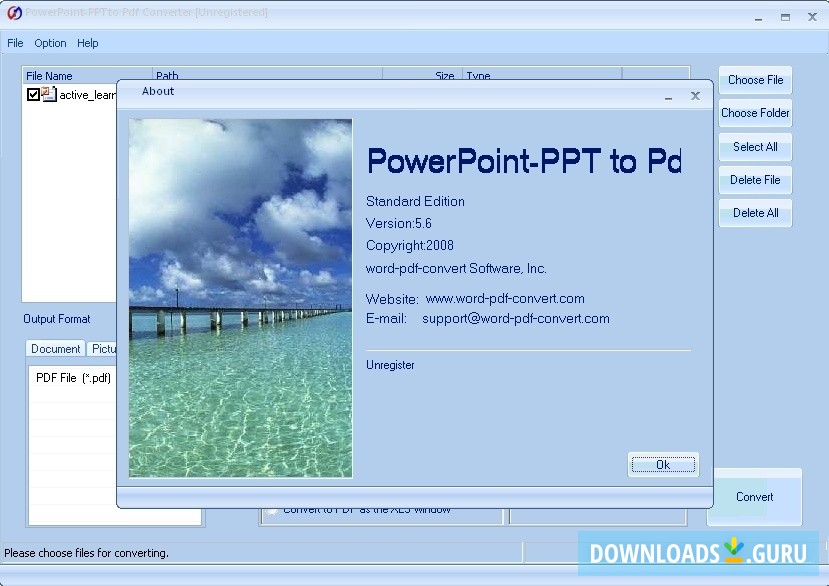Click the Select All button

point(755,146)
